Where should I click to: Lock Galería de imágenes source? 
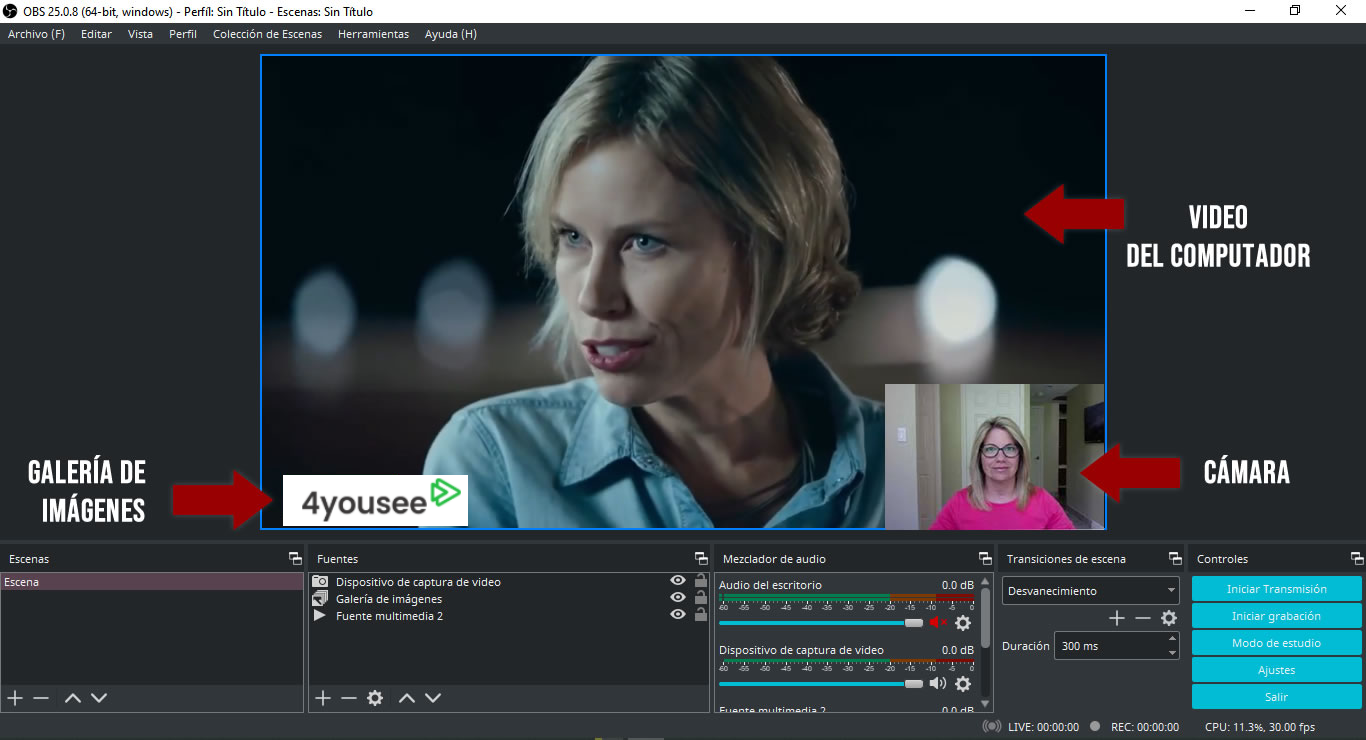[700, 598]
